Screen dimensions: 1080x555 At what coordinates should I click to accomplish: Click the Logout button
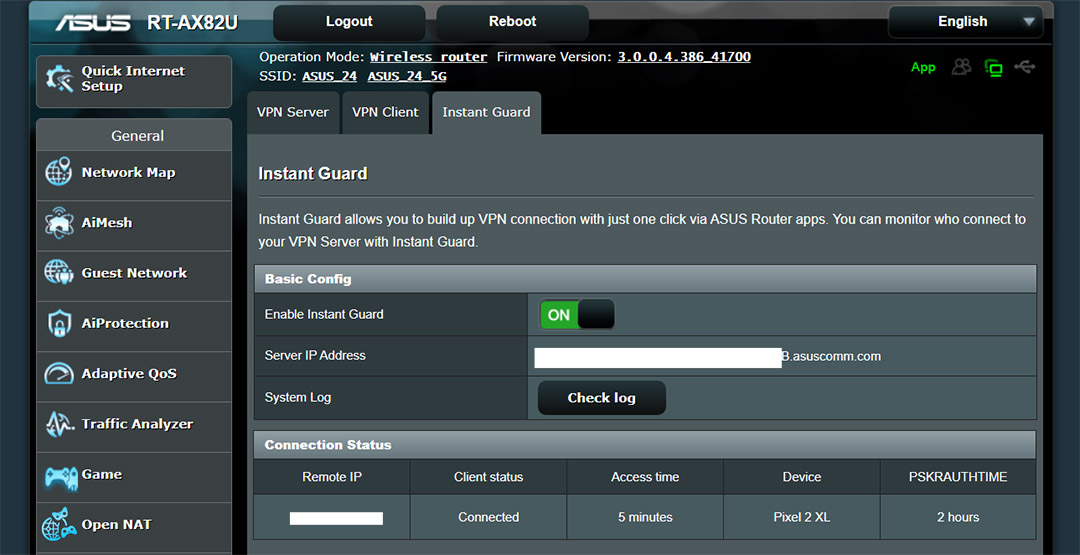coord(349,22)
